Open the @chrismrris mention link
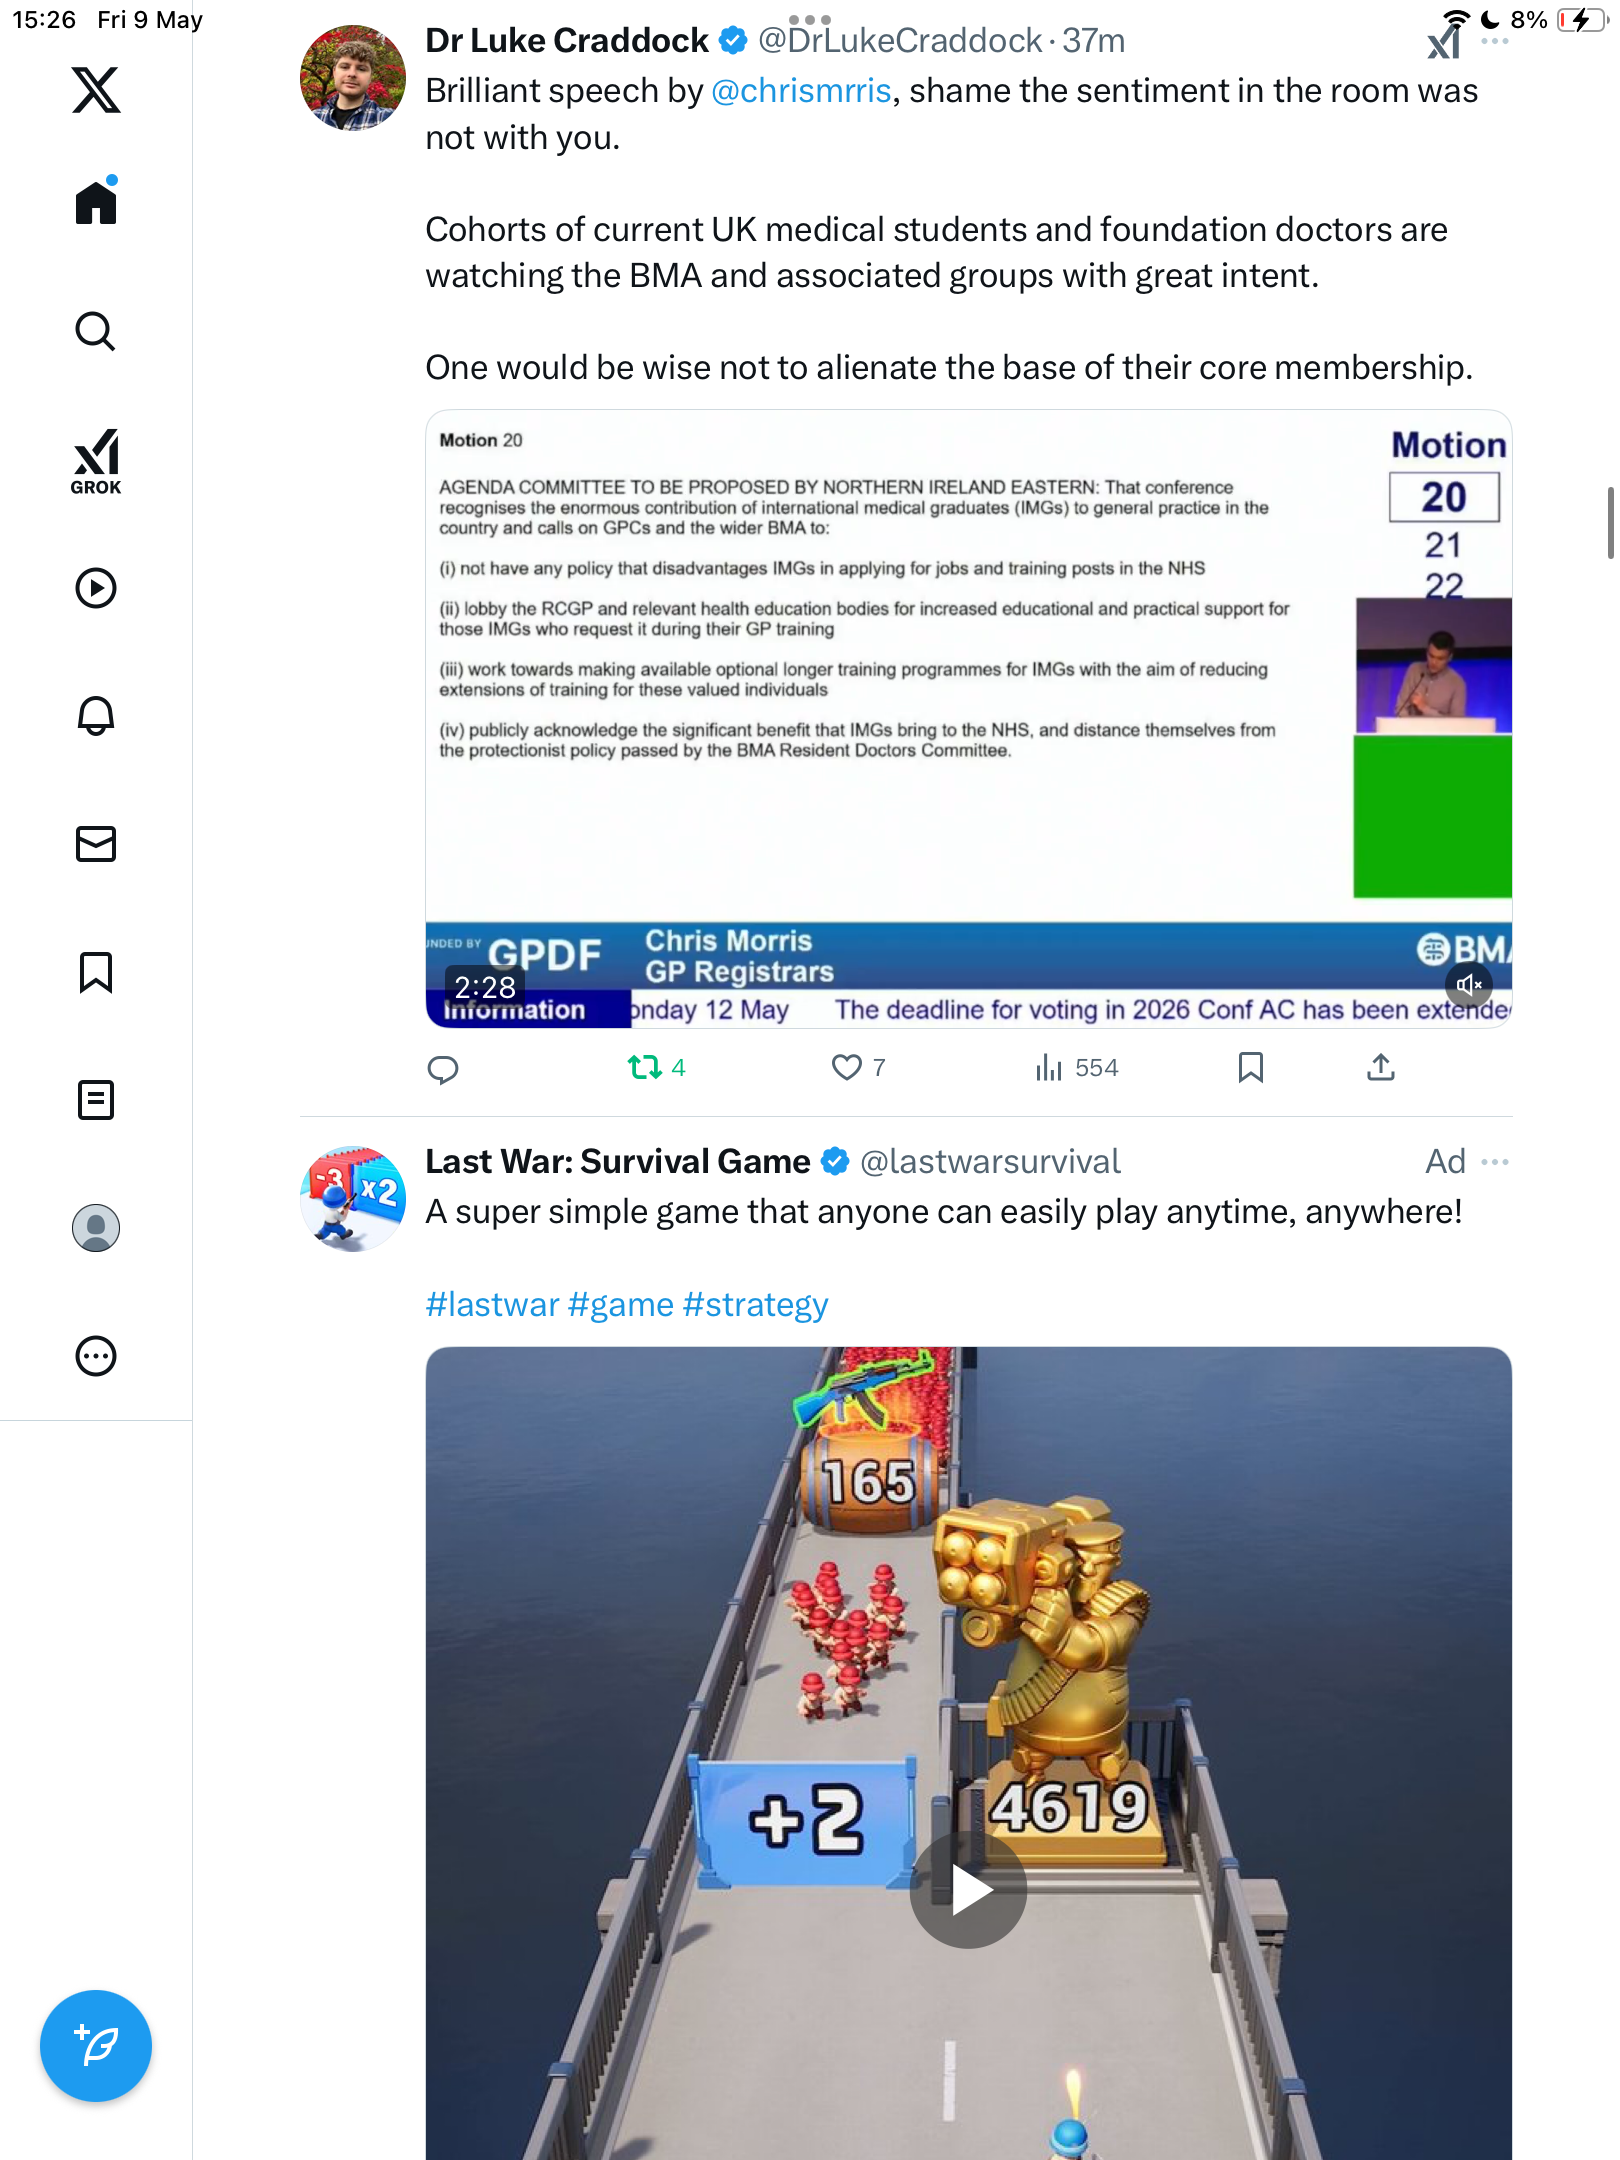This screenshot has width=1620, height=2160. pyautogui.click(x=801, y=91)
